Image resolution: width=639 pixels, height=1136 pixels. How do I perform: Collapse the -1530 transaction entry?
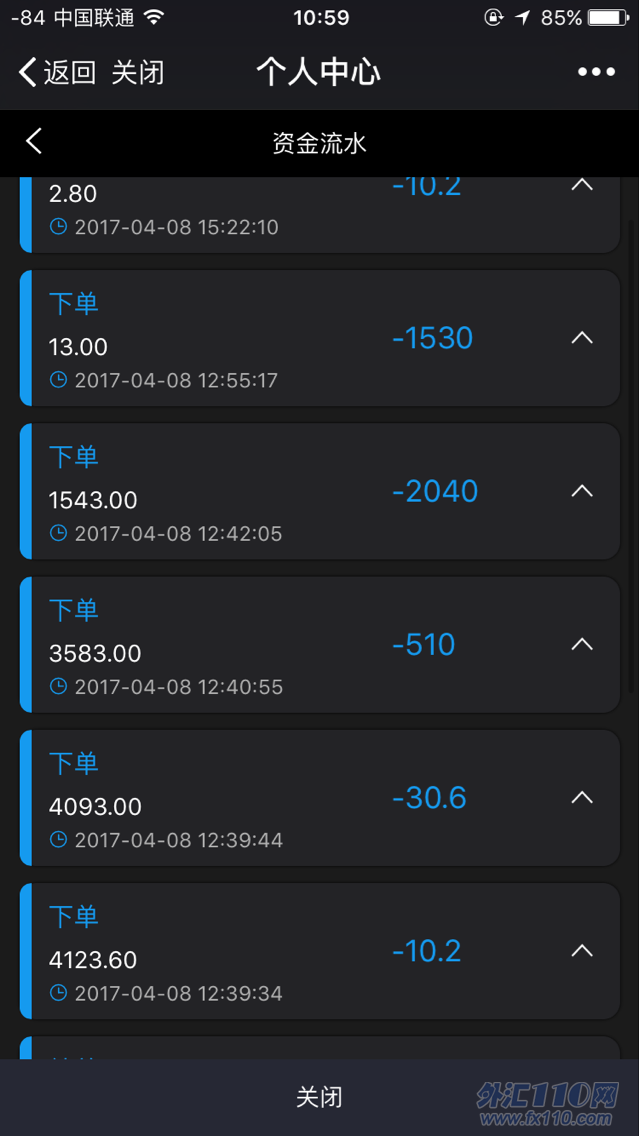[582, 338]
